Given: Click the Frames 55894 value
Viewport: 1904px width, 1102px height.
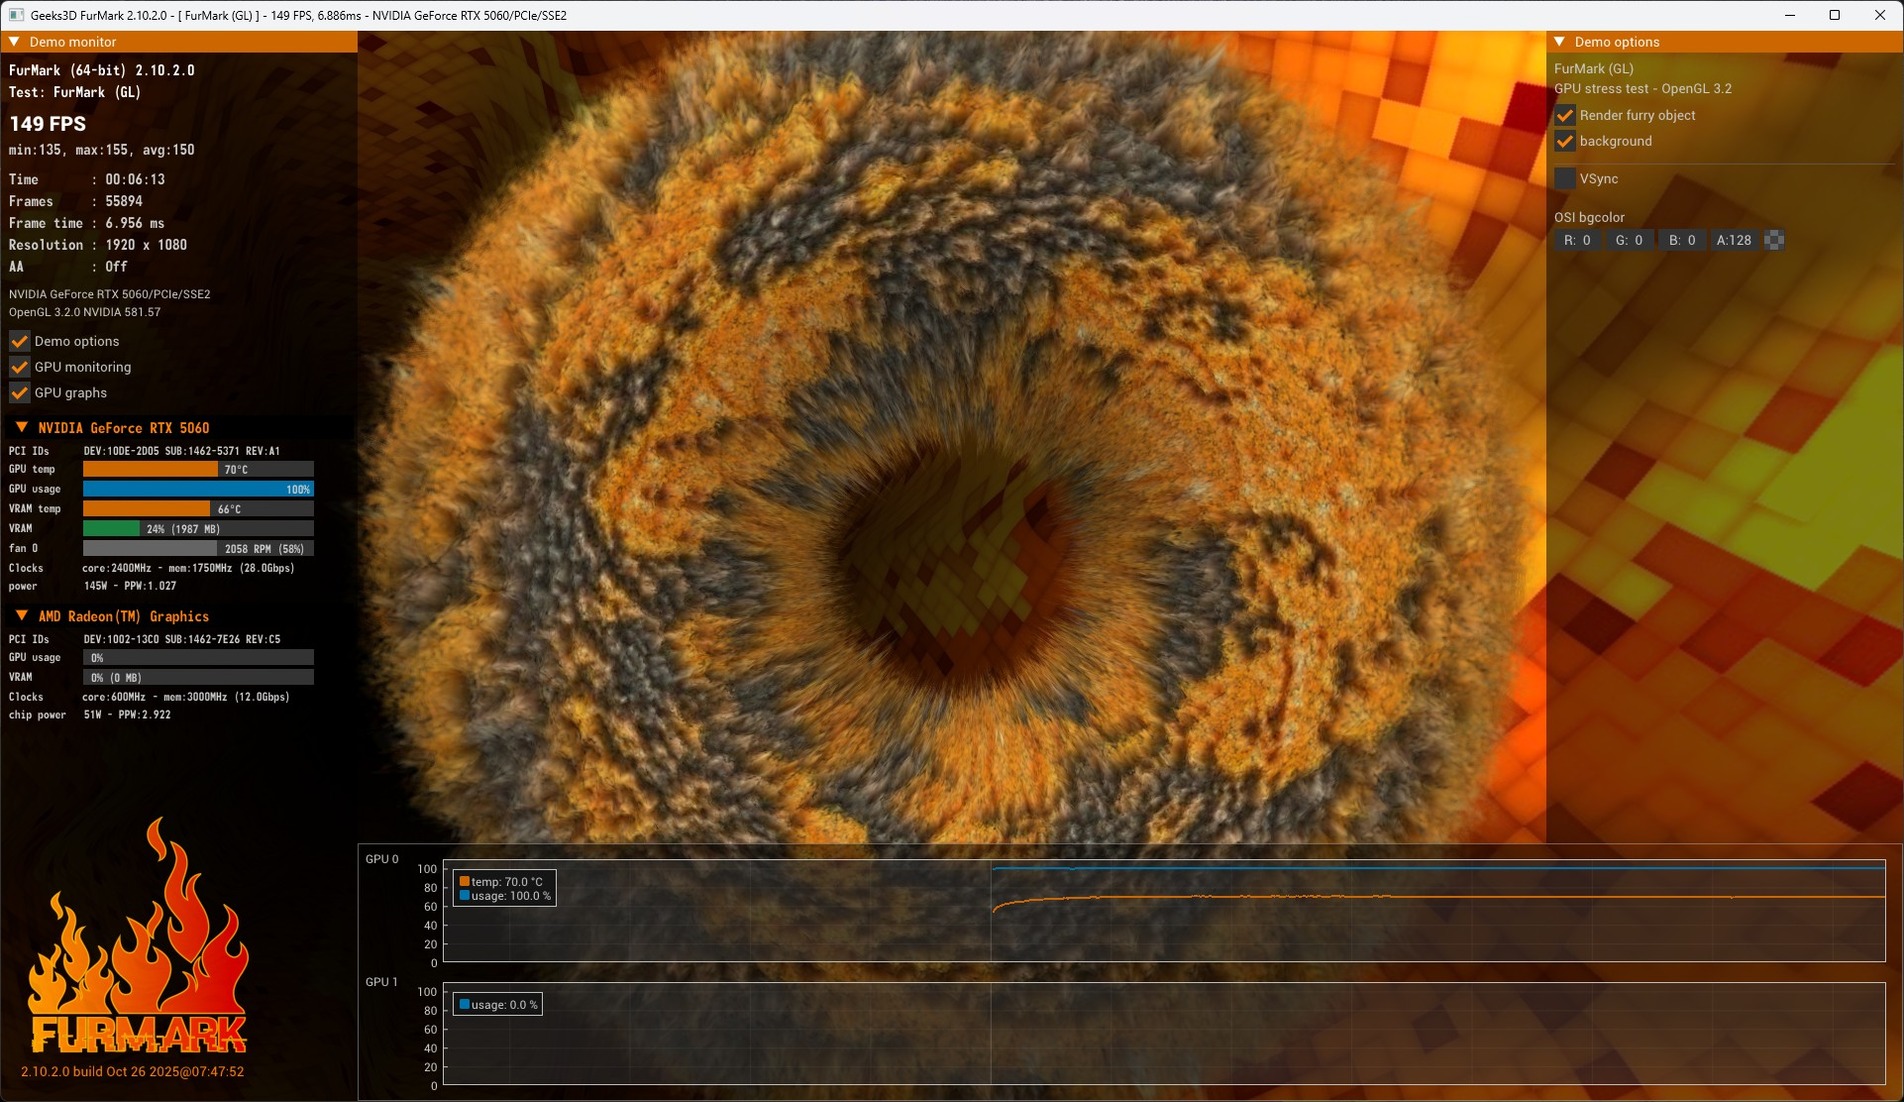Looking at the screenshot, I should pyautogui.click(x=124, y=202).
